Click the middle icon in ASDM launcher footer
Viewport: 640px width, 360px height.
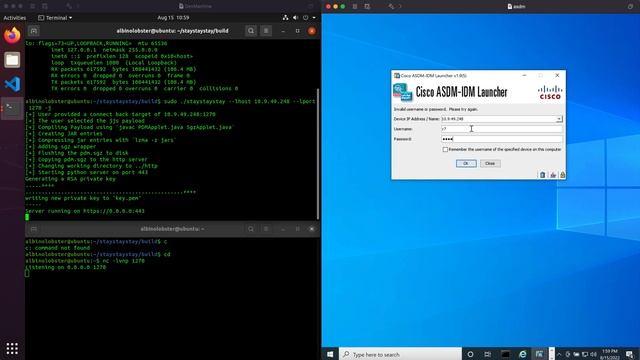point(553,175)
